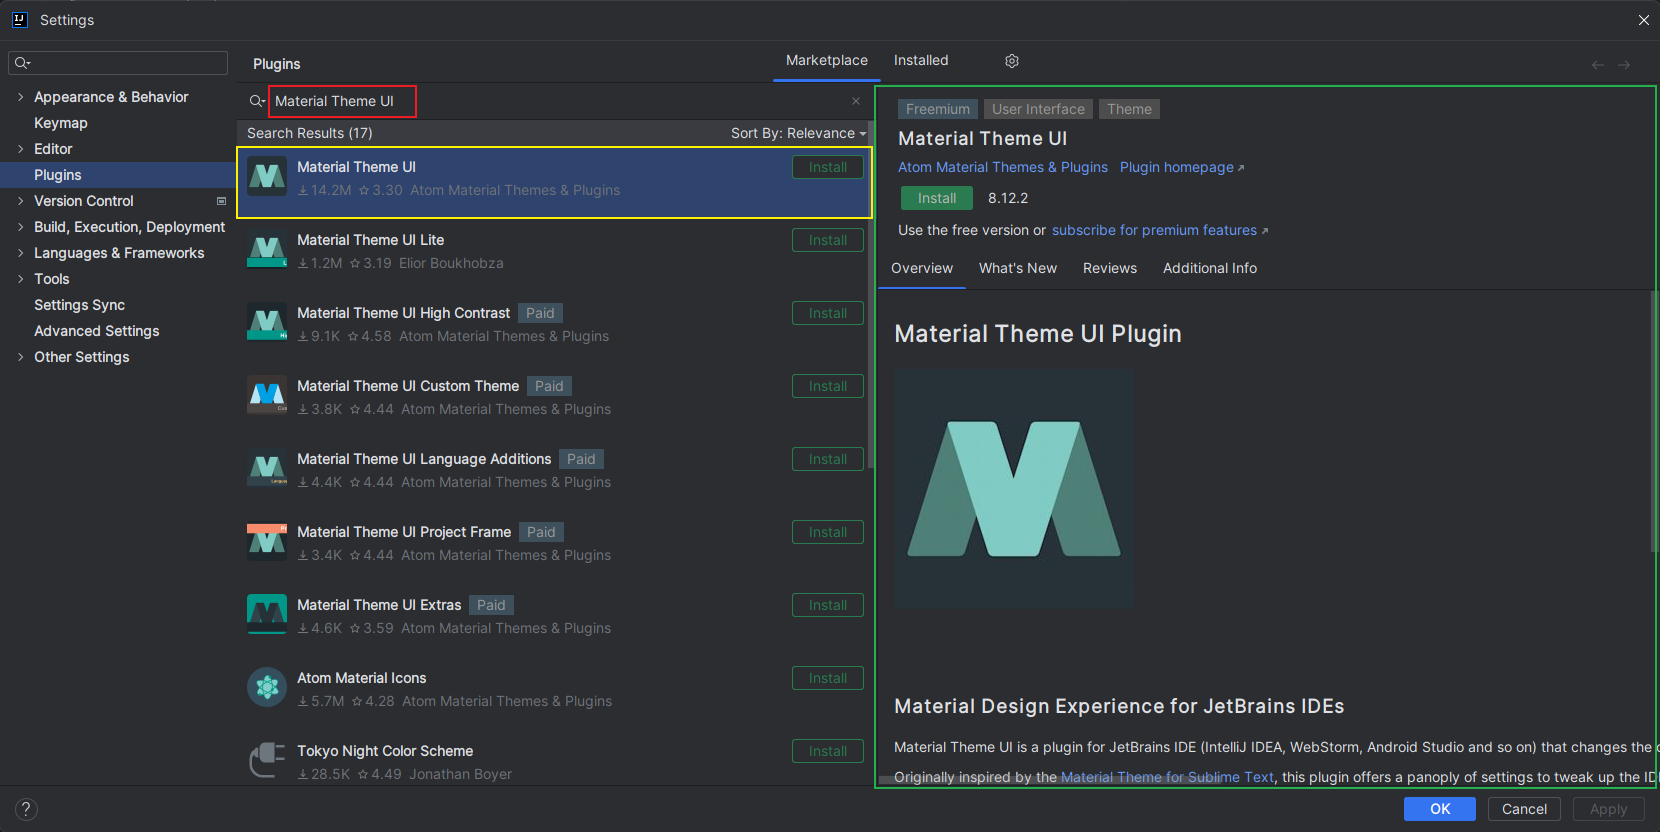1660x832 pixels.
Task: Click the Material Theme UI Project Frame icon
Action: (x=267, y=542)
